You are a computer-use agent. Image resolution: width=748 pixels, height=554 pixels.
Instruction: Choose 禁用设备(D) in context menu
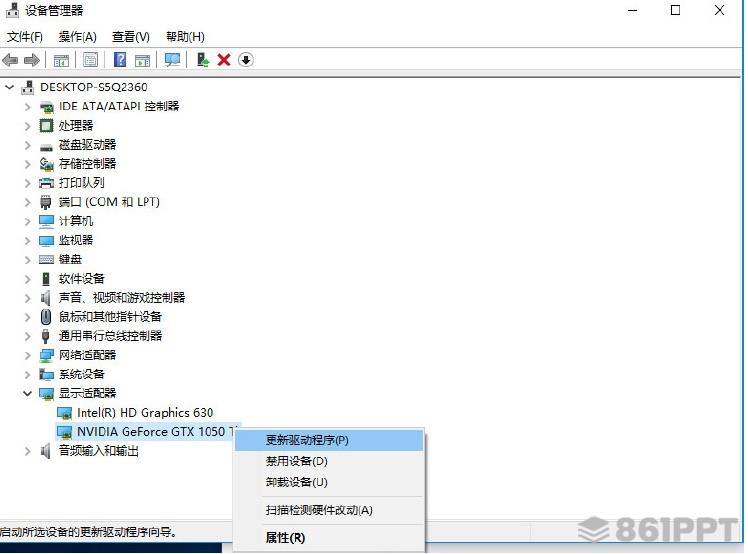click(329, 461)
